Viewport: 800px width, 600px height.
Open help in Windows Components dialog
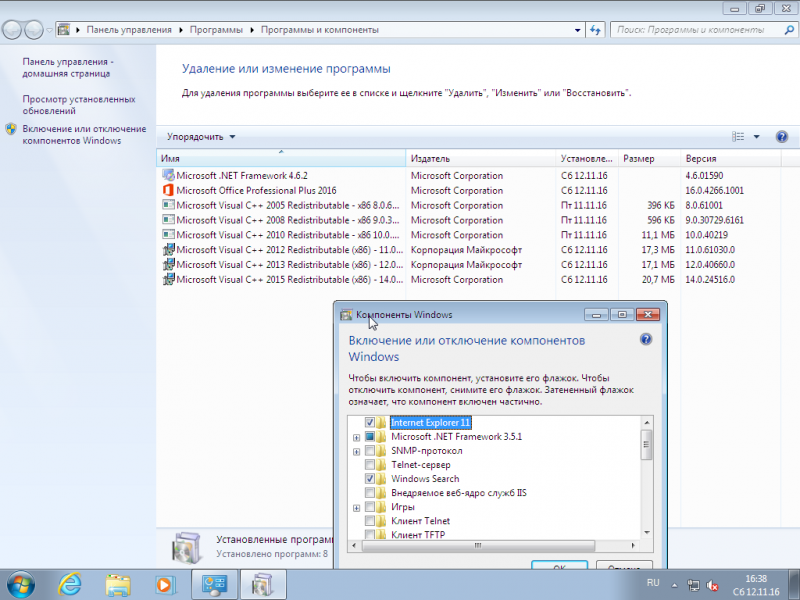pyautogui.click(x=645, y=339)
